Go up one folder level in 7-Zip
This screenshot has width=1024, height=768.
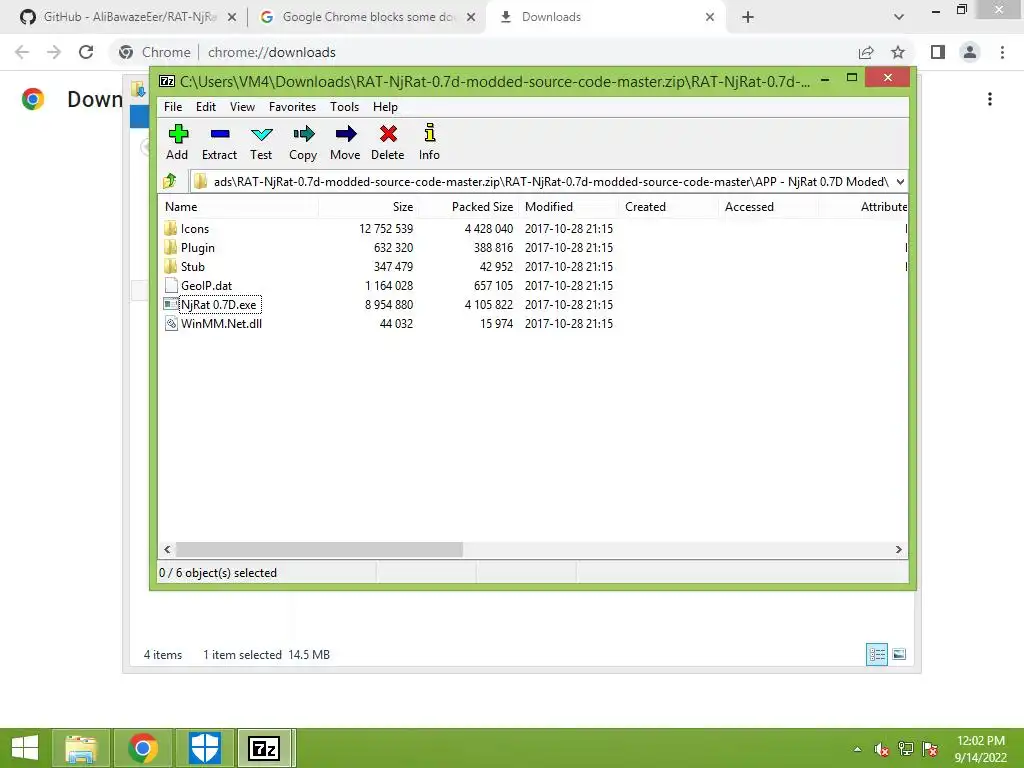pyautogui.click(x=170, y=181)
